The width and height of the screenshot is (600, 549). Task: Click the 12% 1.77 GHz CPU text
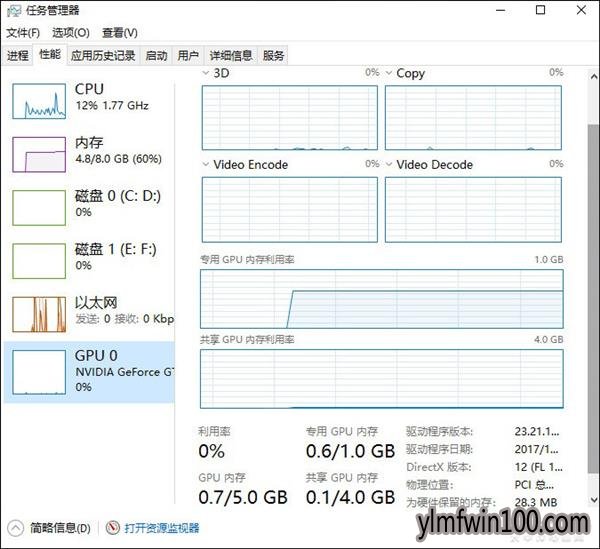[x=112, y=106]
